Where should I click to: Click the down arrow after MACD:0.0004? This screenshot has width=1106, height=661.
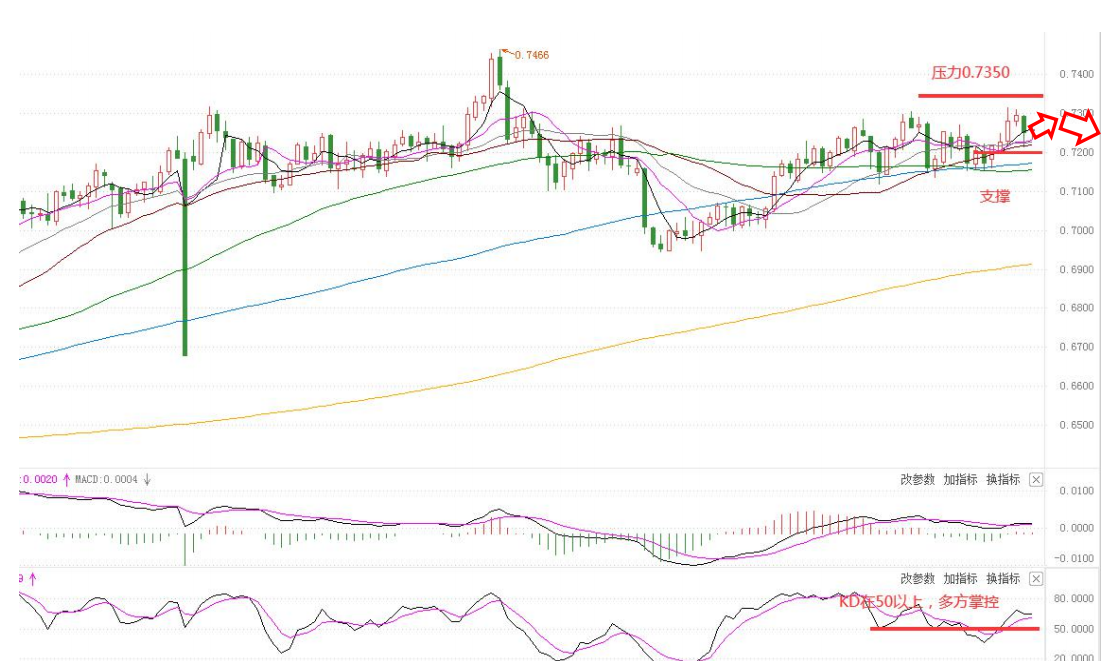tap(147, 480)
